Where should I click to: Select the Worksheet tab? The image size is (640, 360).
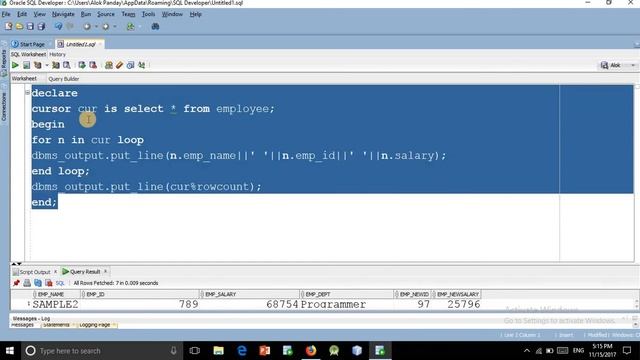coord(24,78)
